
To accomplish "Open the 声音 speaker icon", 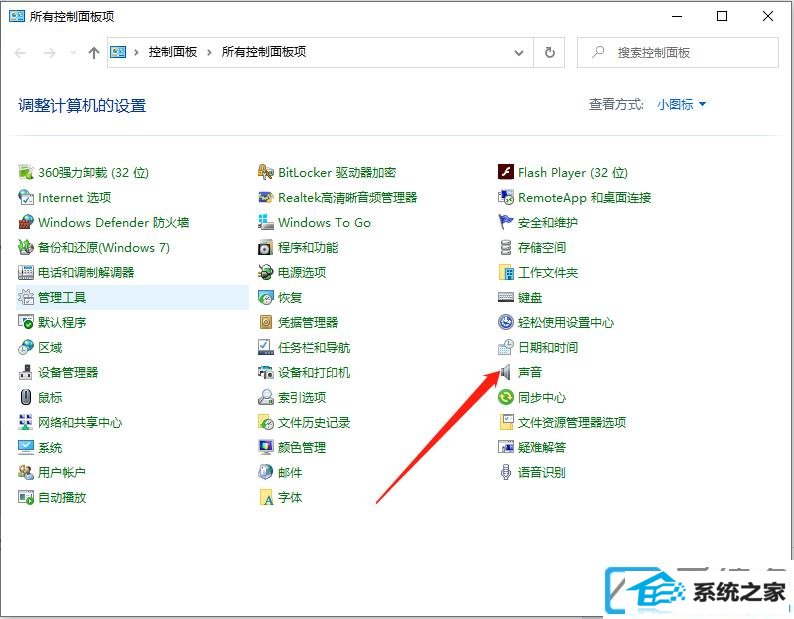I will [505, 372].
